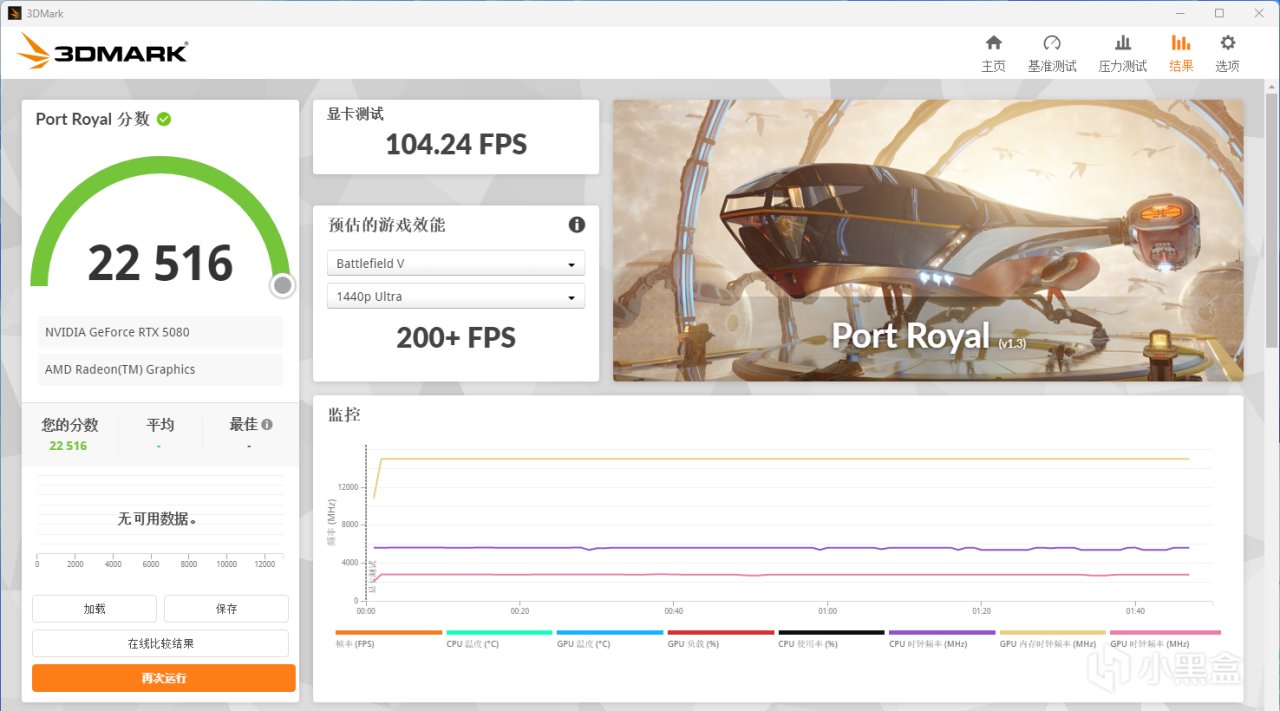Click the 保存 save button
Screen dimensions: 1280x711
click(x=226, y=608)
